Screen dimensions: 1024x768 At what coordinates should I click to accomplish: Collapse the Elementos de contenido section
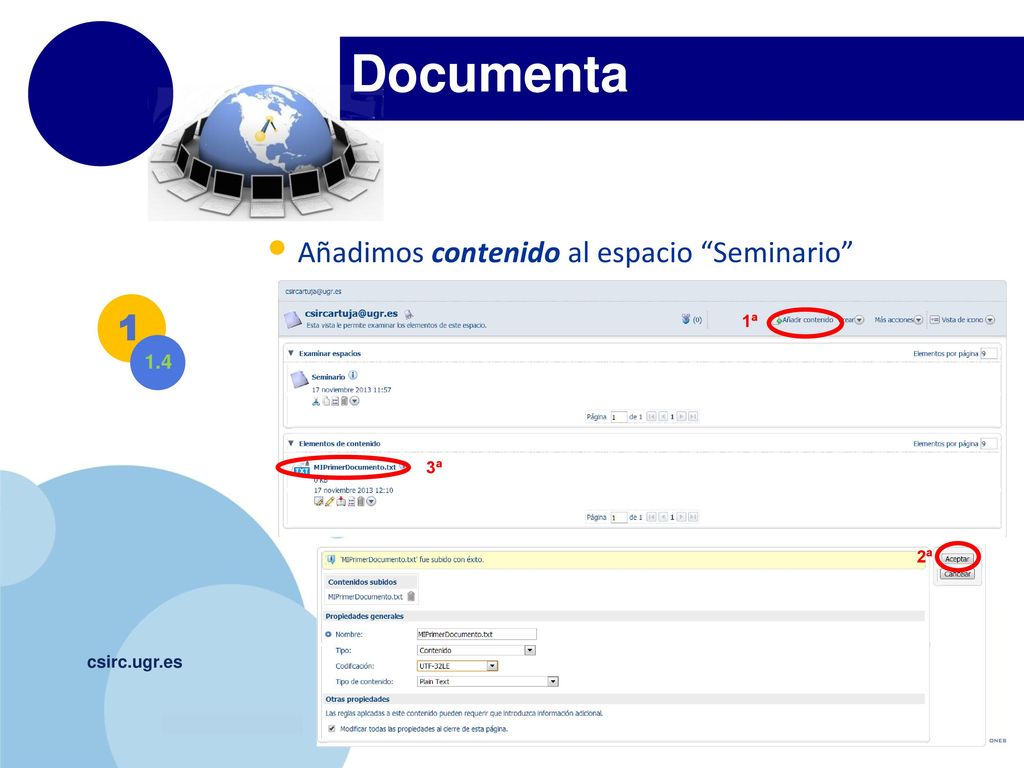[x=291, y=443]
